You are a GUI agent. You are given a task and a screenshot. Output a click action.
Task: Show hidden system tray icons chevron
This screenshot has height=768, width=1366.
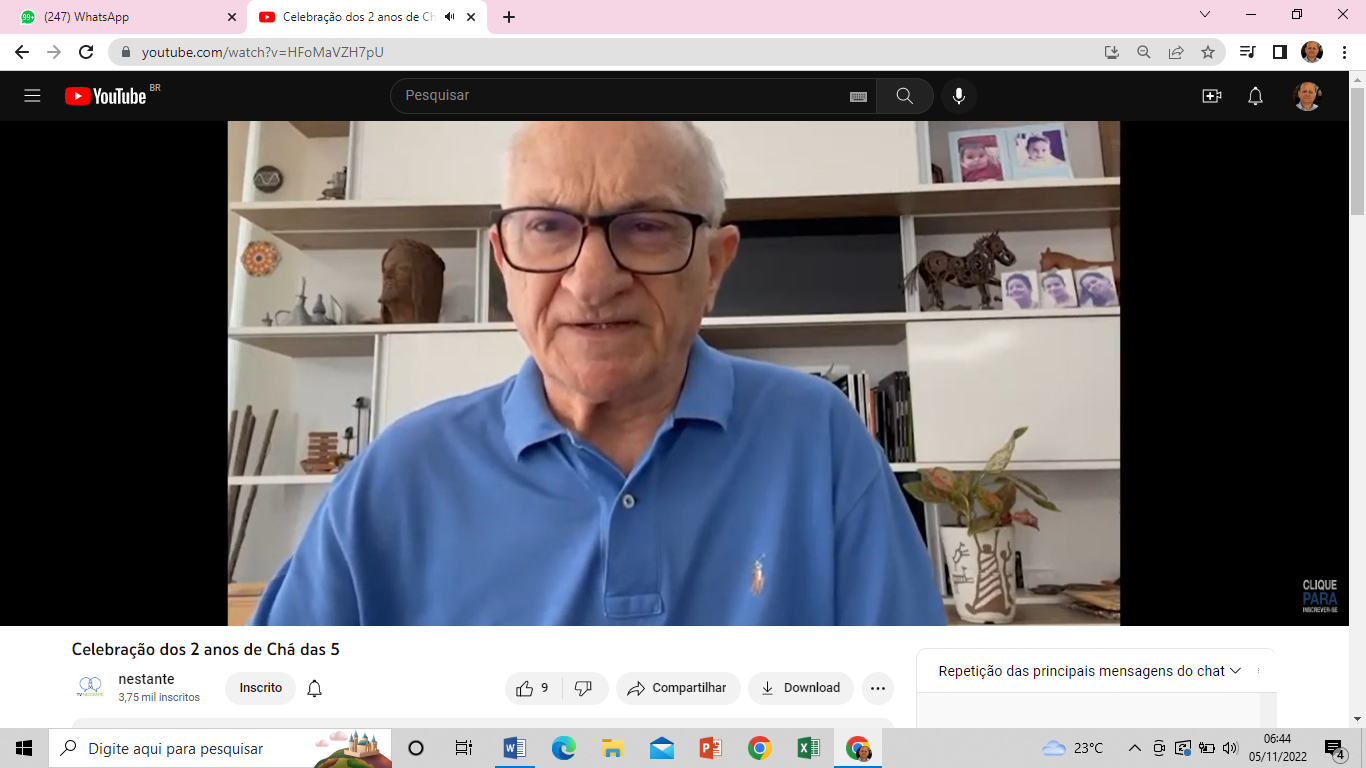(x=1134, y=748)
